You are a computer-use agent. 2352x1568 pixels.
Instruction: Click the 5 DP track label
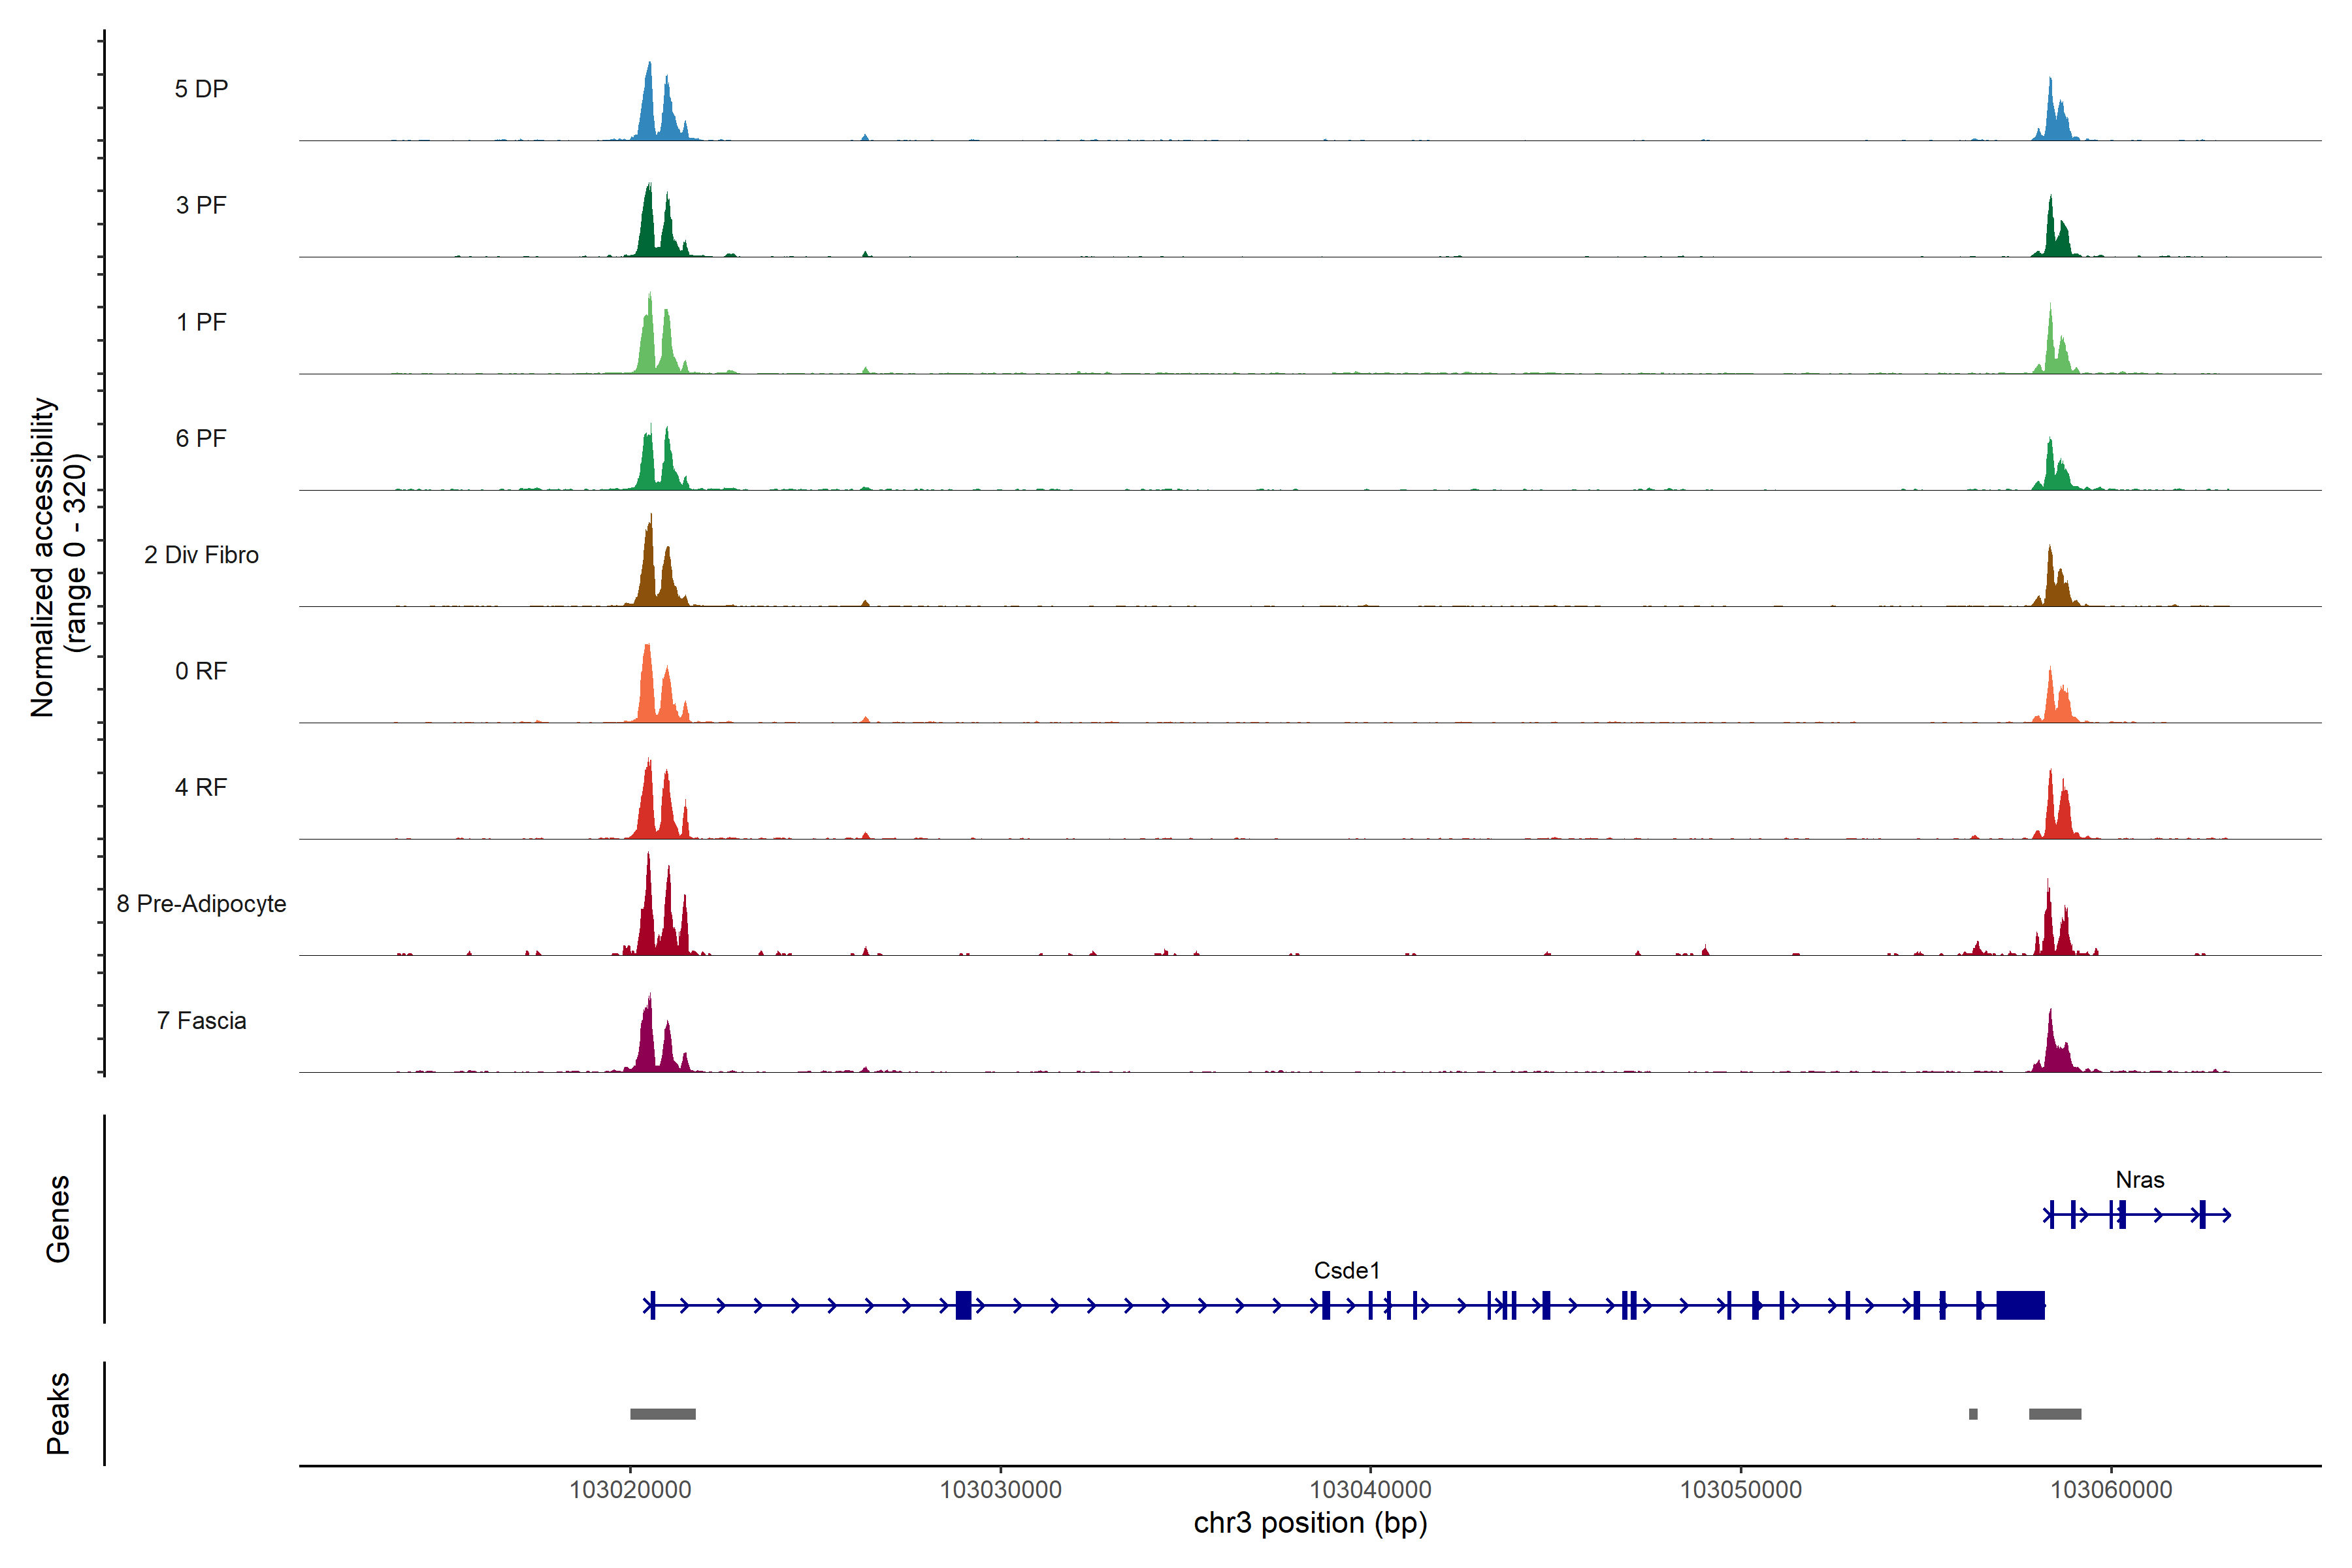[201, 89]
